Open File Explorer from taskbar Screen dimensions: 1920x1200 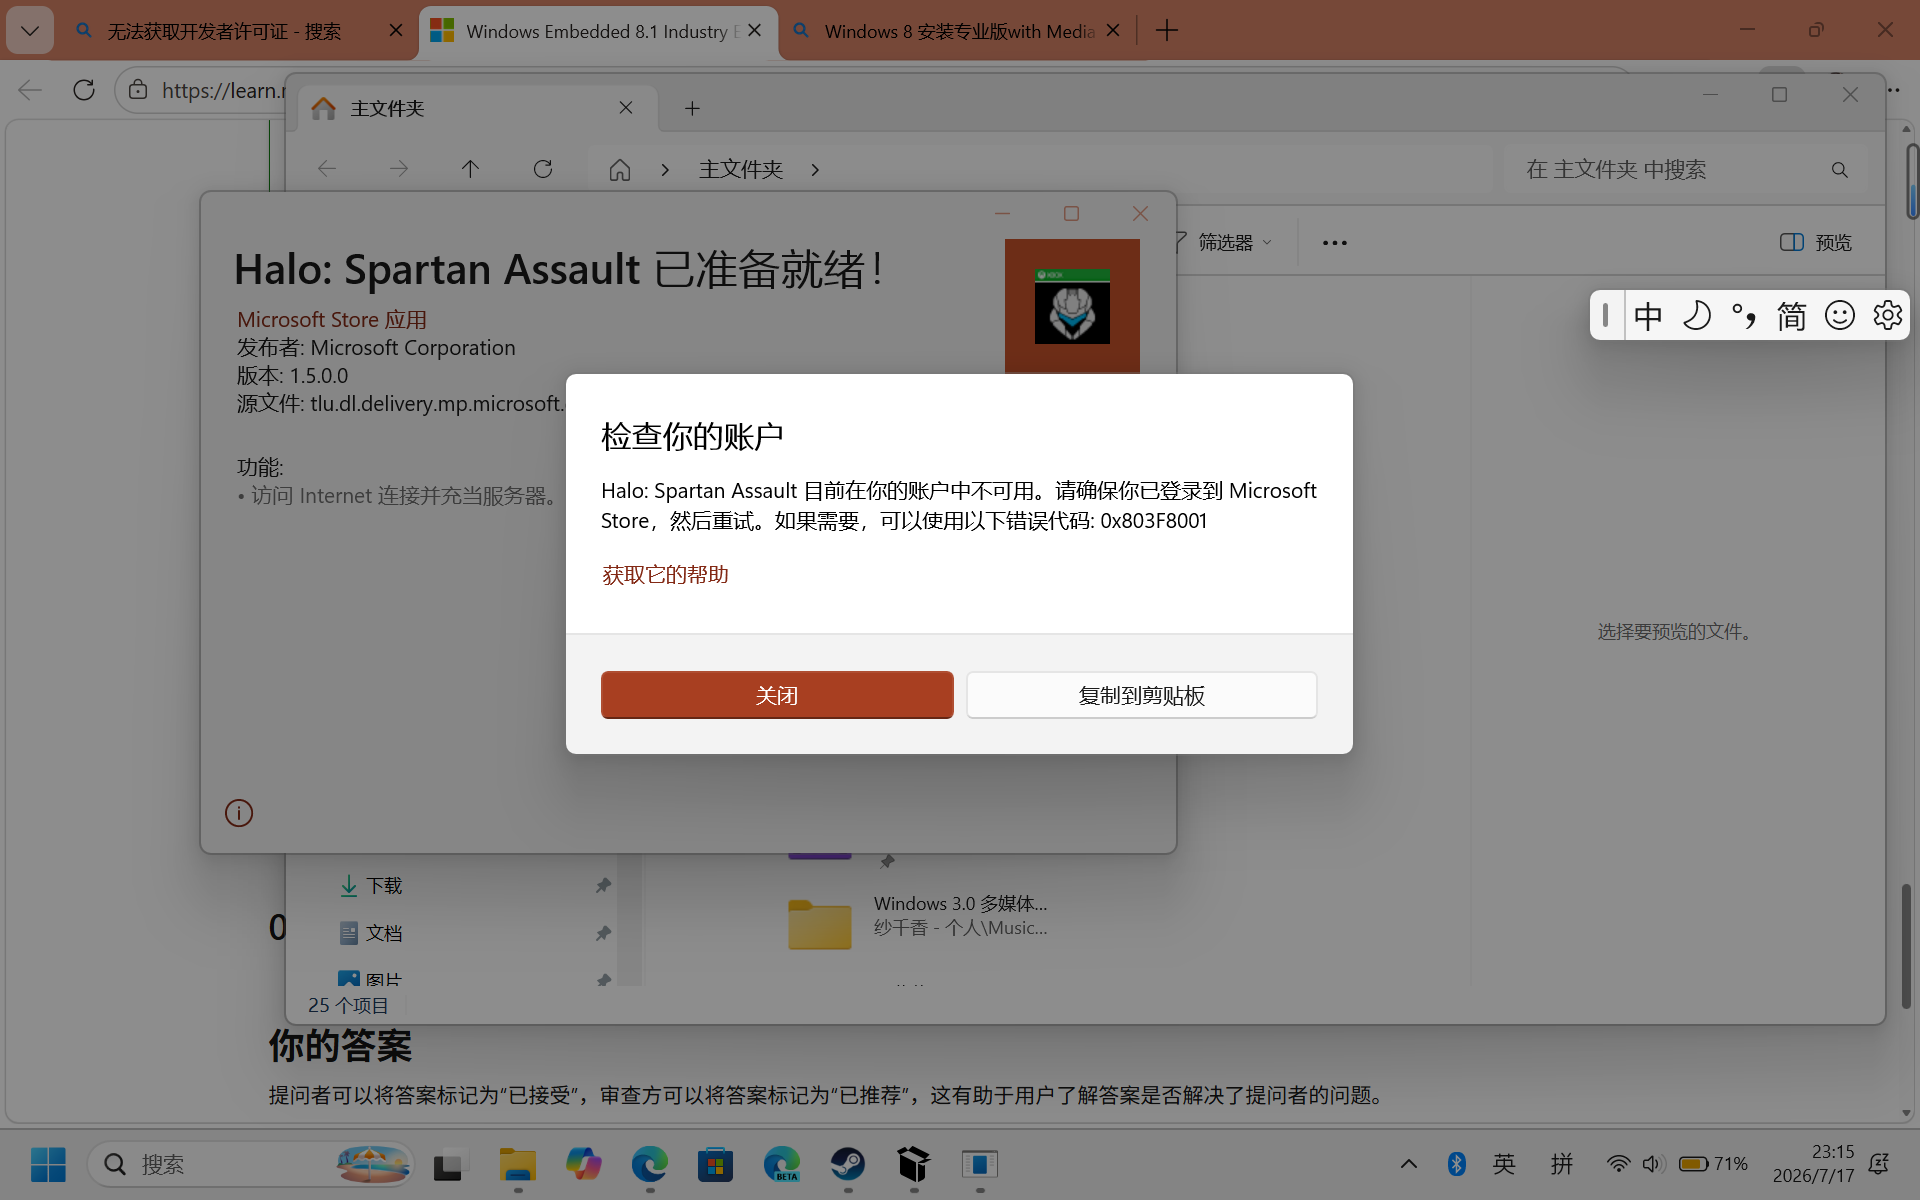coord(518,1164)
